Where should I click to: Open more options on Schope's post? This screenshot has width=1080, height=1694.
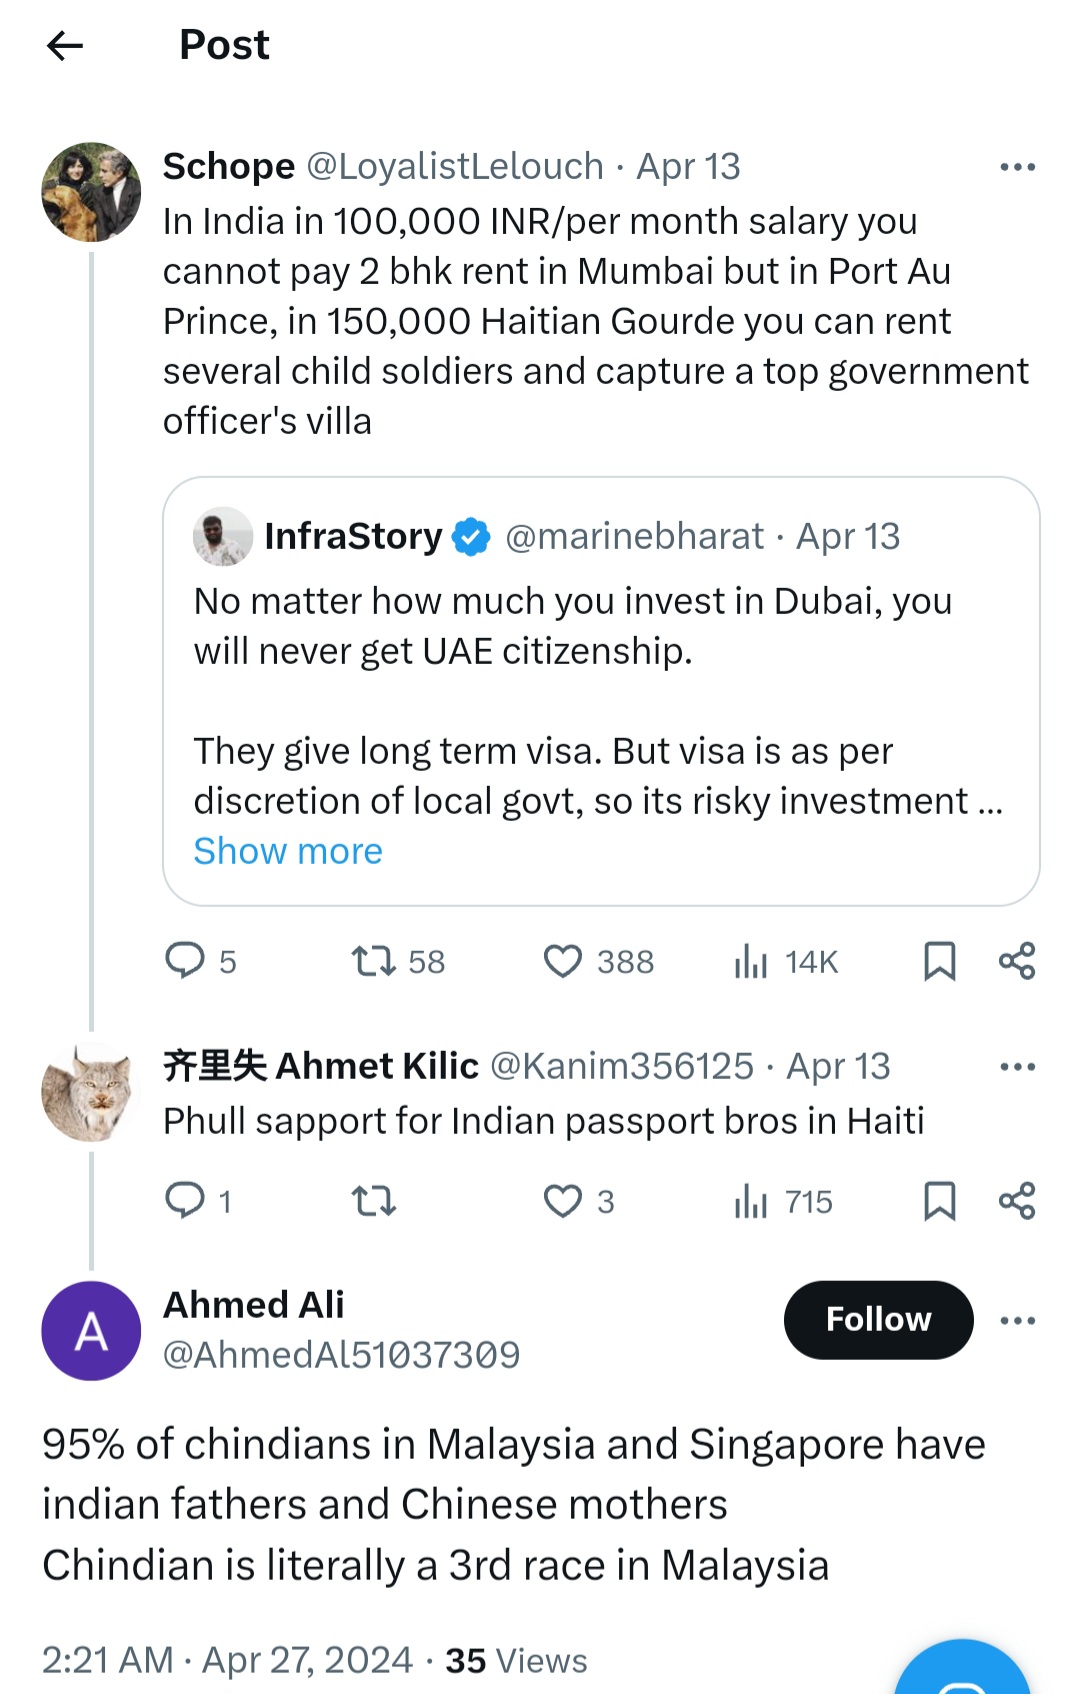[x=1017, y=167]
